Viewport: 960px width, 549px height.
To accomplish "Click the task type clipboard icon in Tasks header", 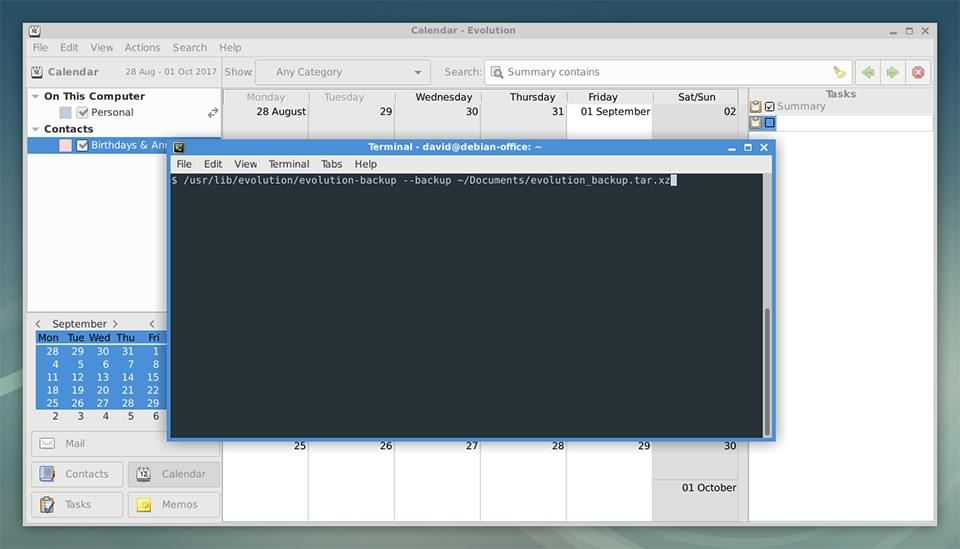I will point(756,106).
